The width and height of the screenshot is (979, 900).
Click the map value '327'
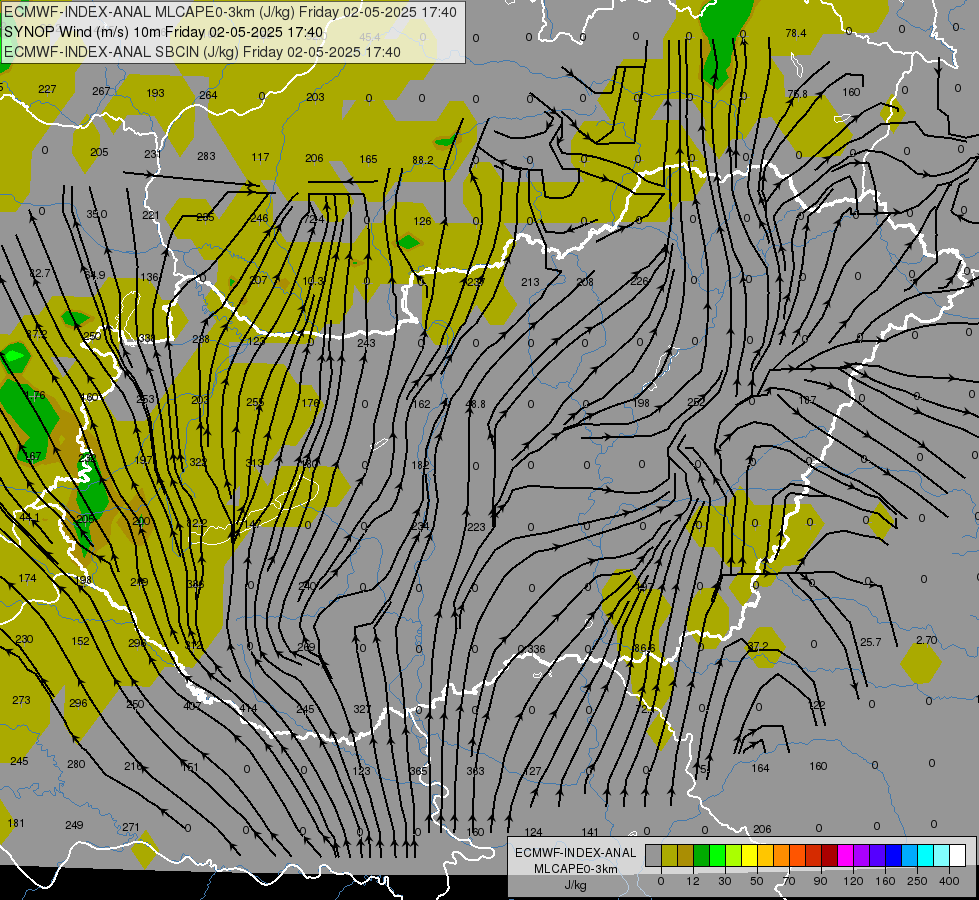(x=362, y=709)
